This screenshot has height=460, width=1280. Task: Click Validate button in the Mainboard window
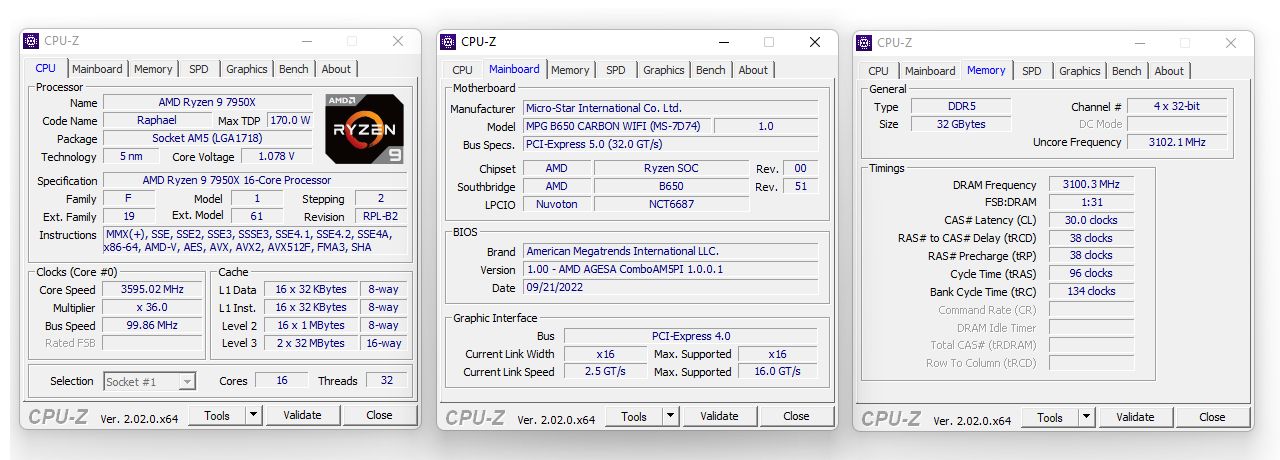click(x=719, y=416)
